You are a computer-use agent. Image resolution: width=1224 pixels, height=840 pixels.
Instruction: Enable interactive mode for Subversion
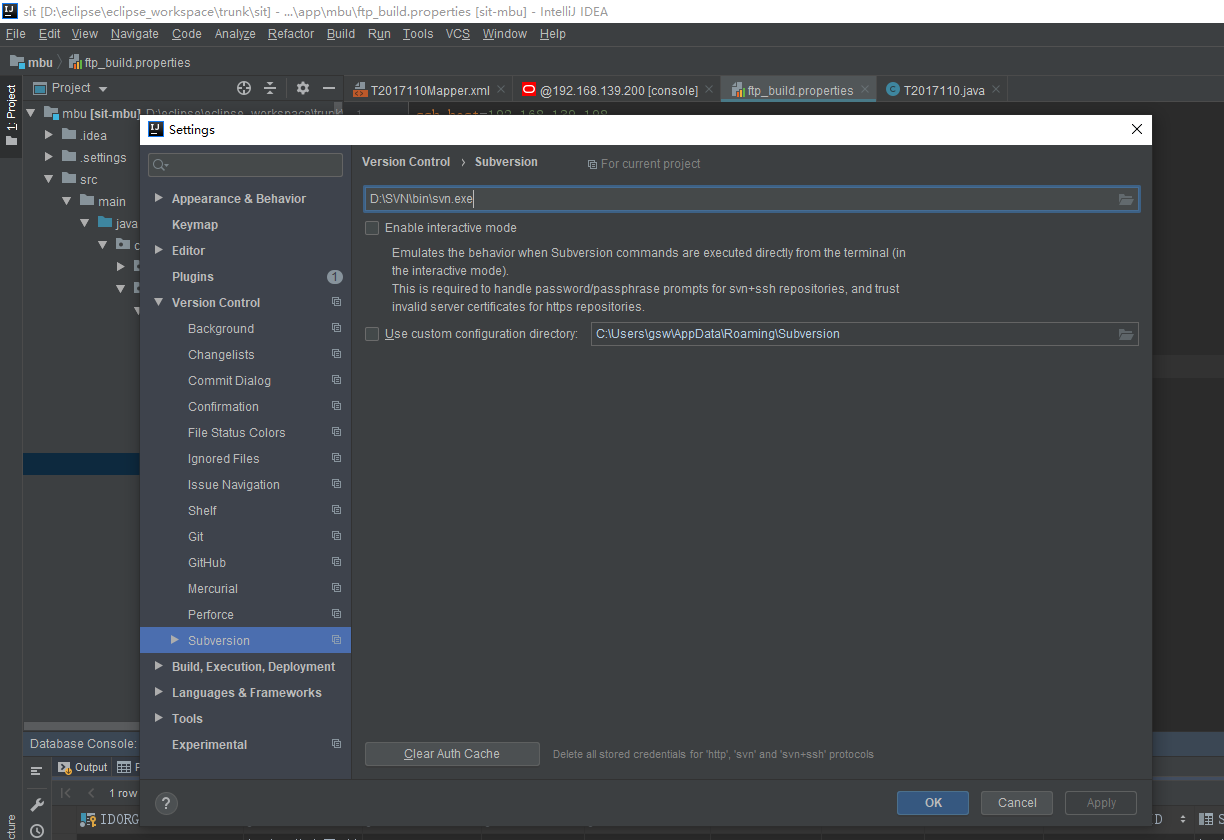pyautogui.click(x=371, y=228)
